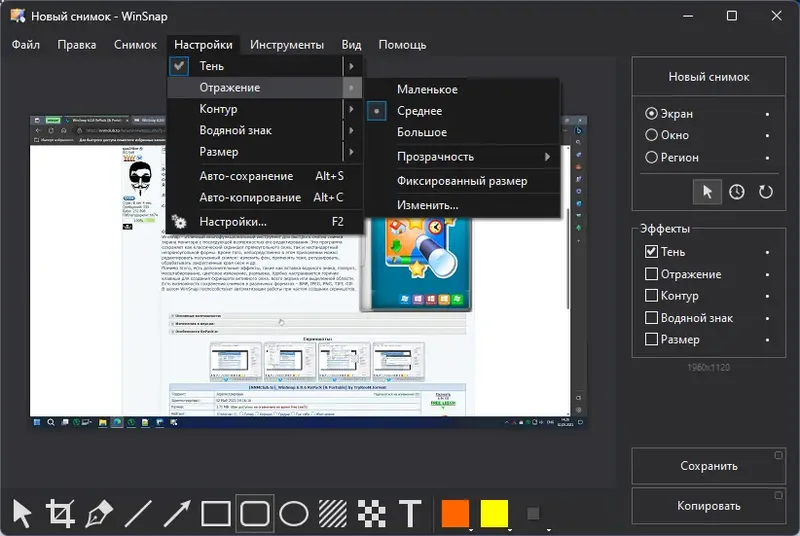
Task: Open the Инструменты menu
Action: click(x=287, y=45)
